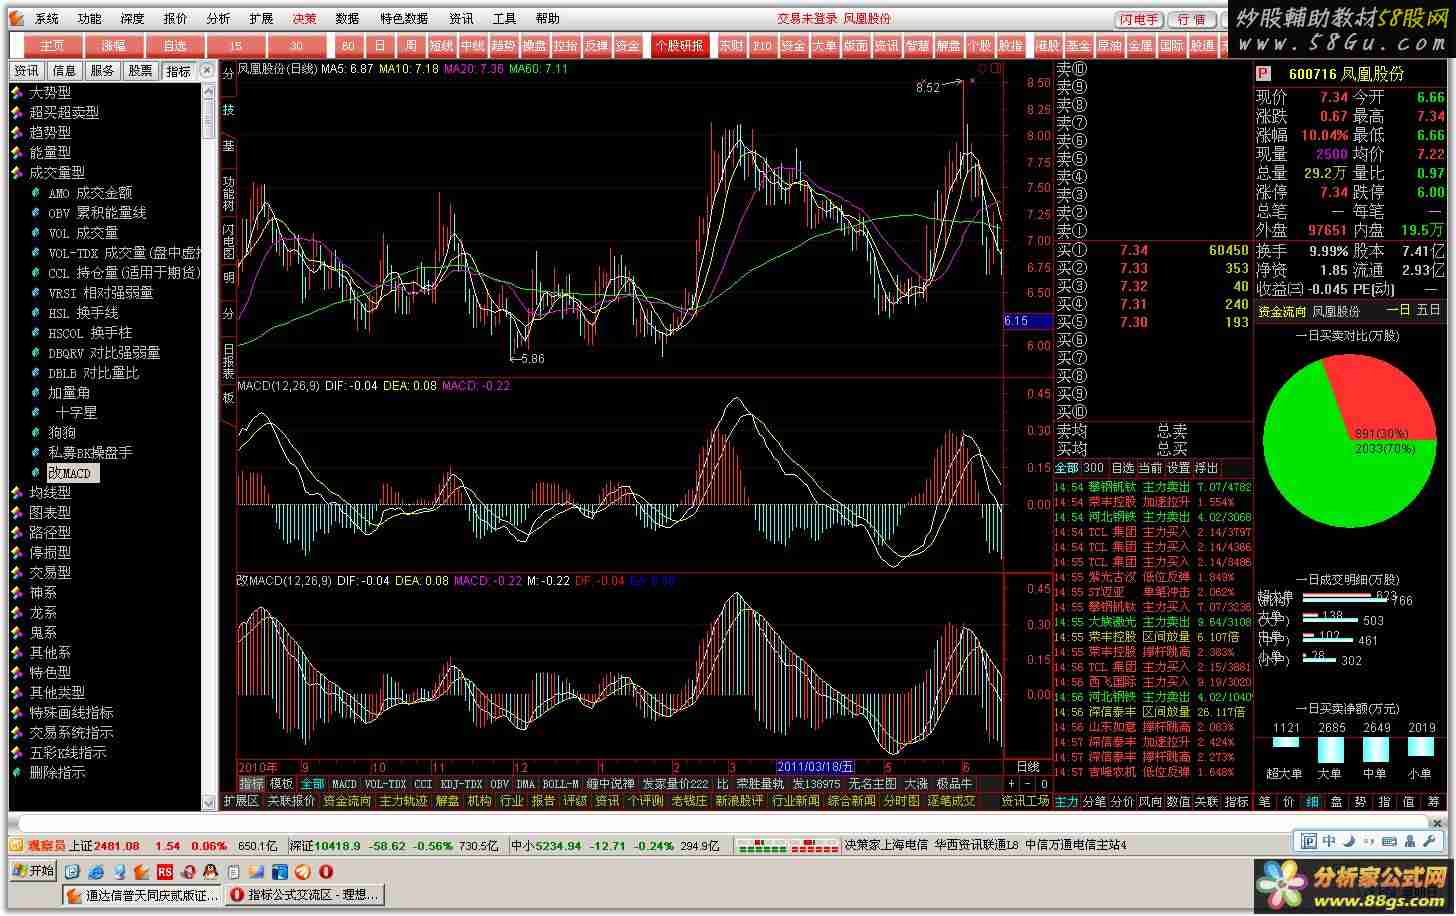1456x916 pixels.
Task: Click the 资讯工场 button at the chart bottom
Action: pyautogui.click(x=1026, y=801)
